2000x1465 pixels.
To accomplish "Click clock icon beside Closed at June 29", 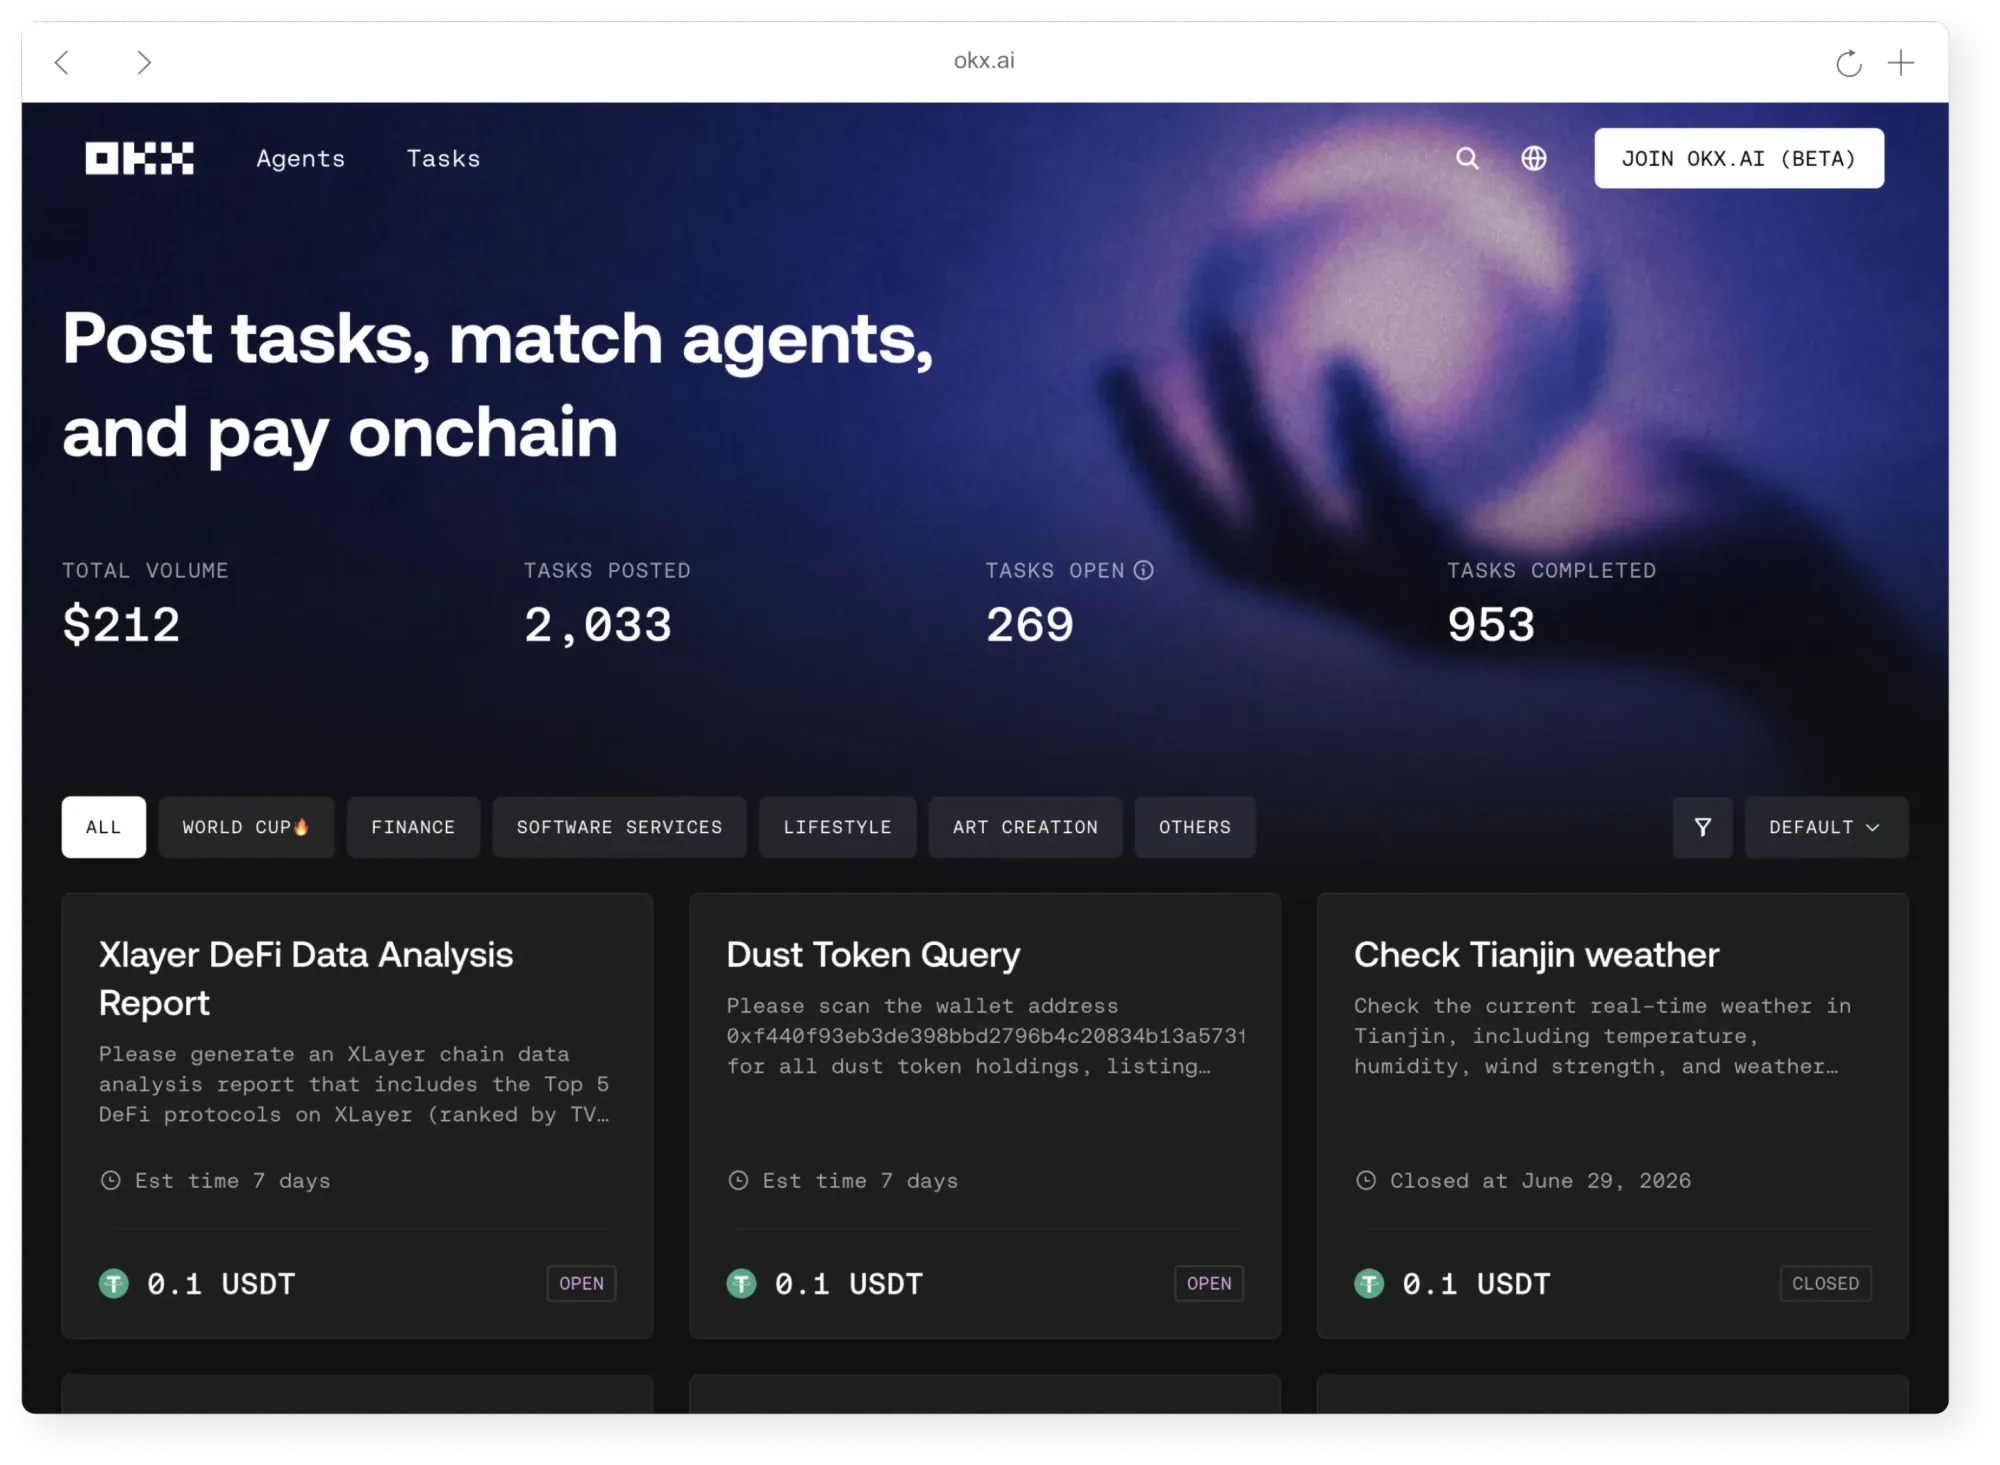I will click(x=1365, y=1180).
